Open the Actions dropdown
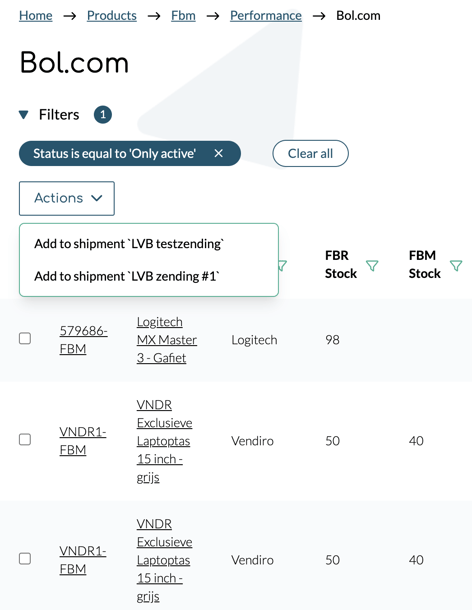 [x=67, y=198]
